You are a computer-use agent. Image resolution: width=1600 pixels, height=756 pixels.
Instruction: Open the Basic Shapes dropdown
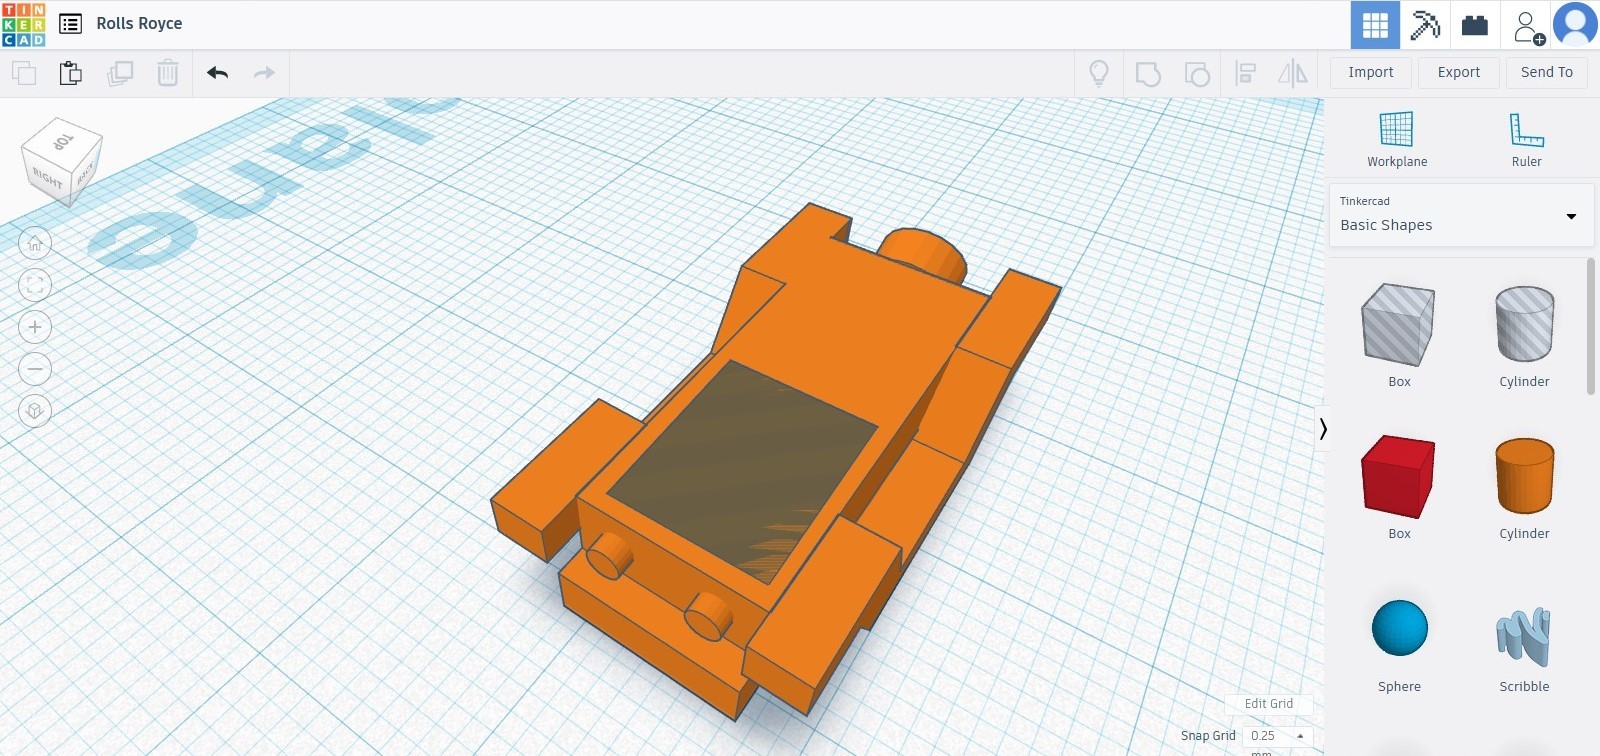(x=1460, y=215)
